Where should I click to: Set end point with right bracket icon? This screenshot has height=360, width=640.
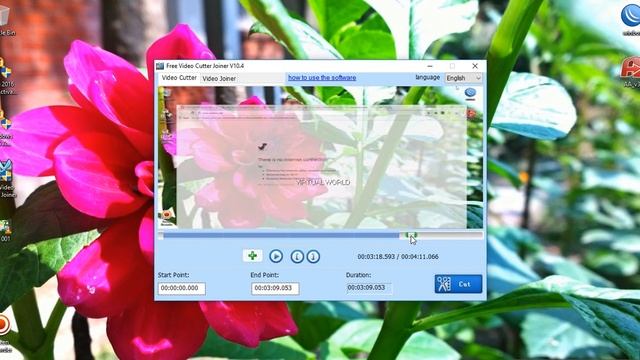[x=313, y=256]
